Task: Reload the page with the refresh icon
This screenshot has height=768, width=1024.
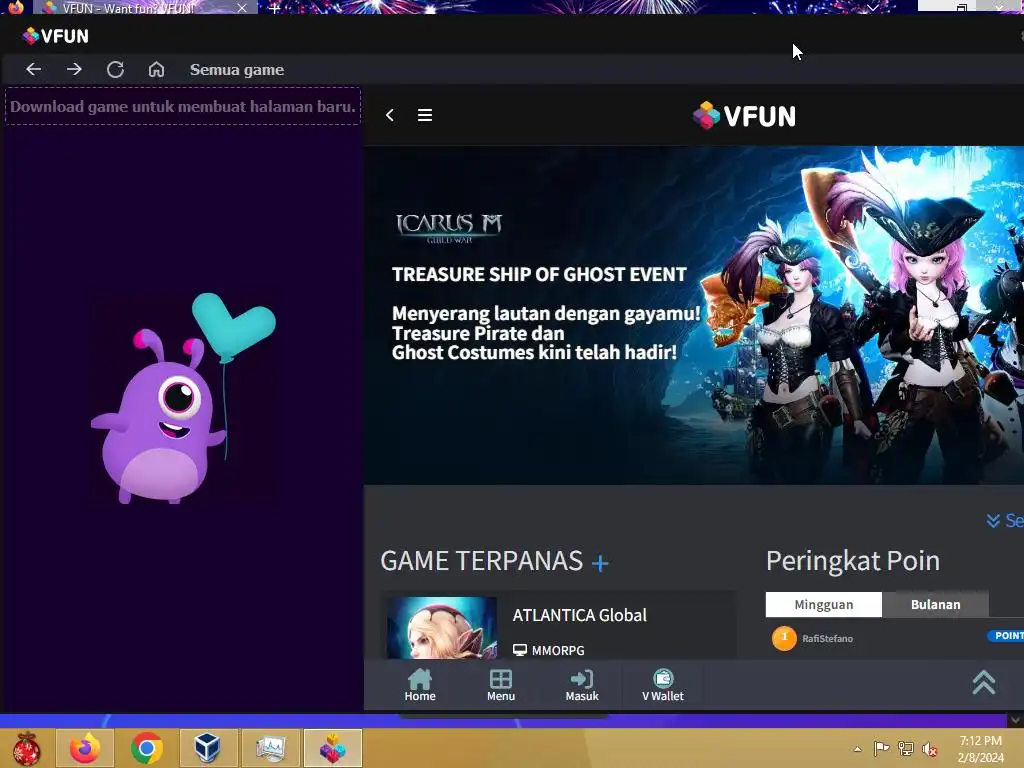Action: 115,69
